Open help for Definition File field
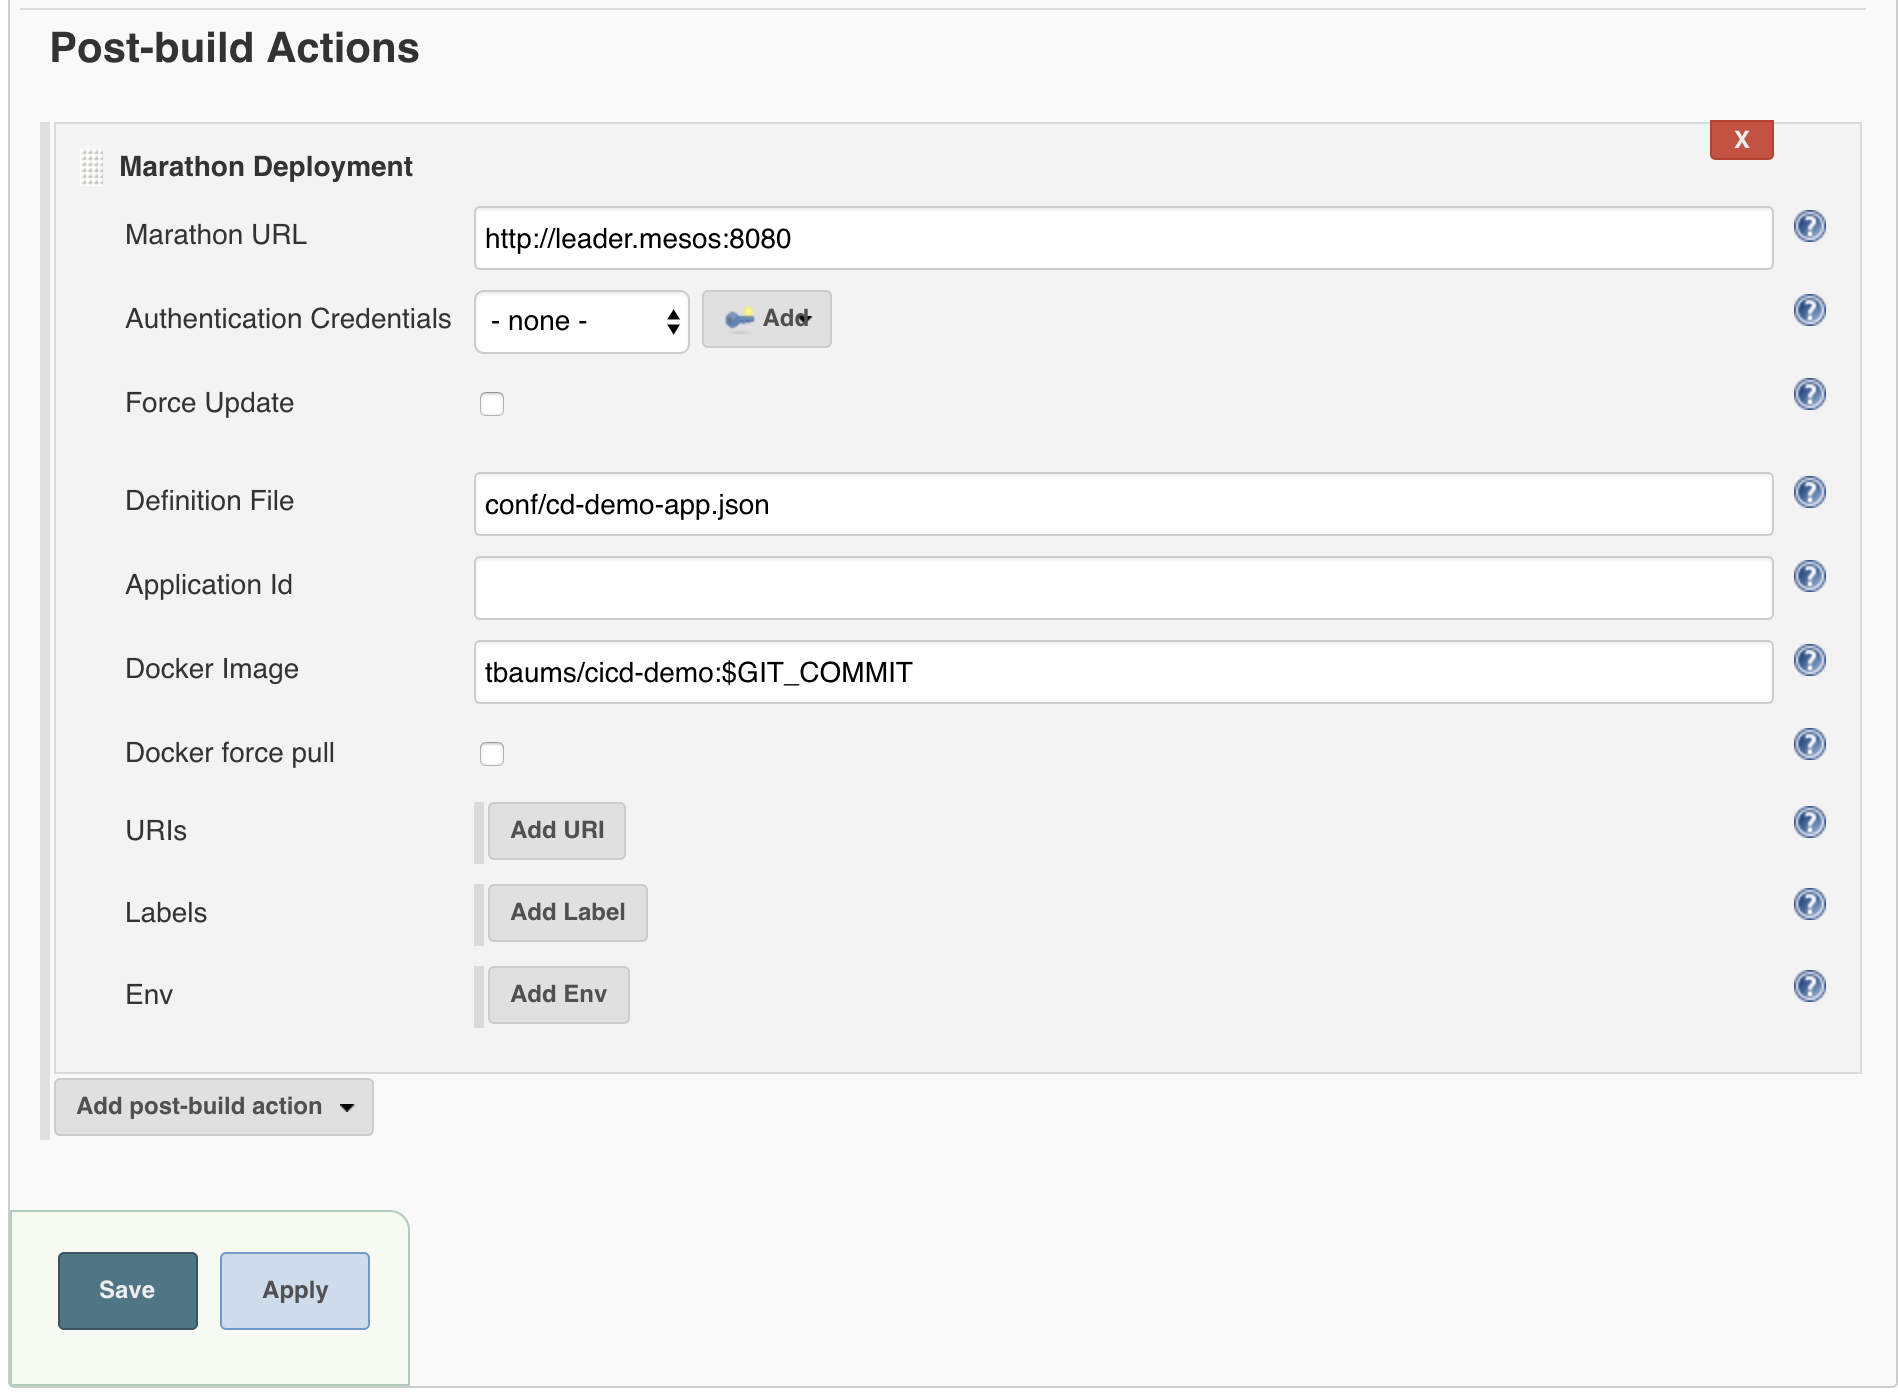Image resolution: width=1898 pixels, height=1392 pixels. 1809,491
